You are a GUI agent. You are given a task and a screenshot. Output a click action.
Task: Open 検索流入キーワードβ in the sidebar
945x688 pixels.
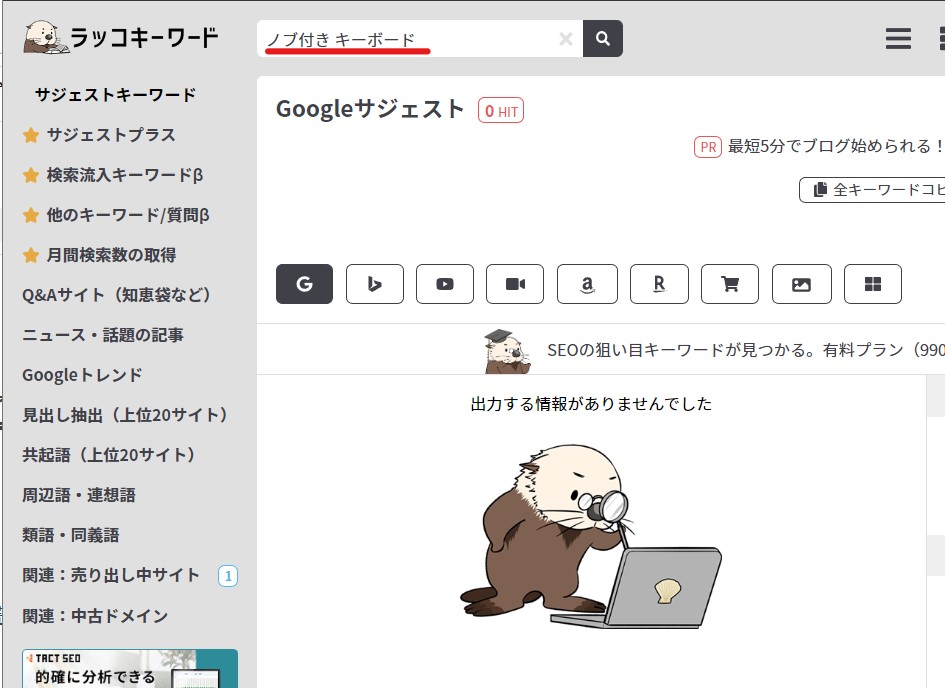pos(125,175)
